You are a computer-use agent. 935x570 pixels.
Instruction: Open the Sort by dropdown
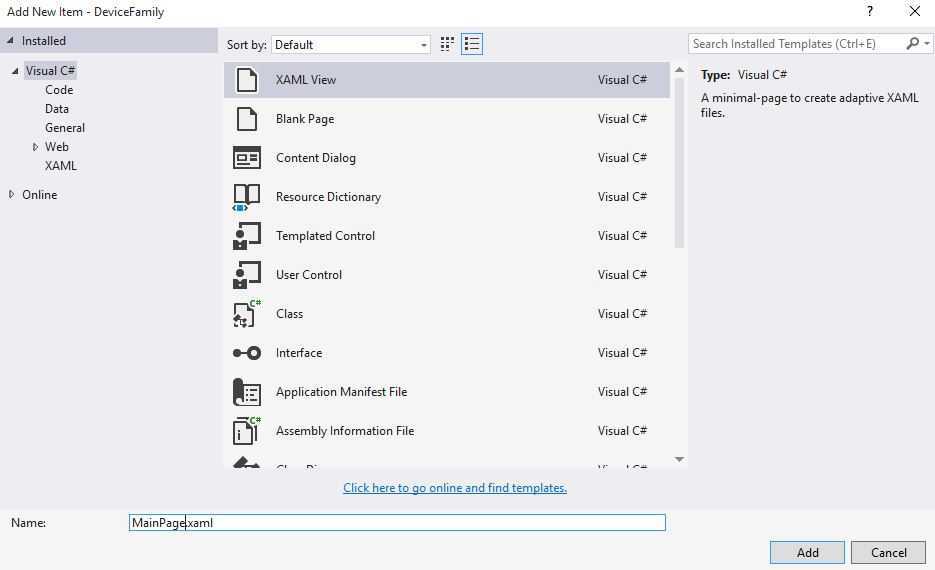pyautogui.click(x=351, y=45)
